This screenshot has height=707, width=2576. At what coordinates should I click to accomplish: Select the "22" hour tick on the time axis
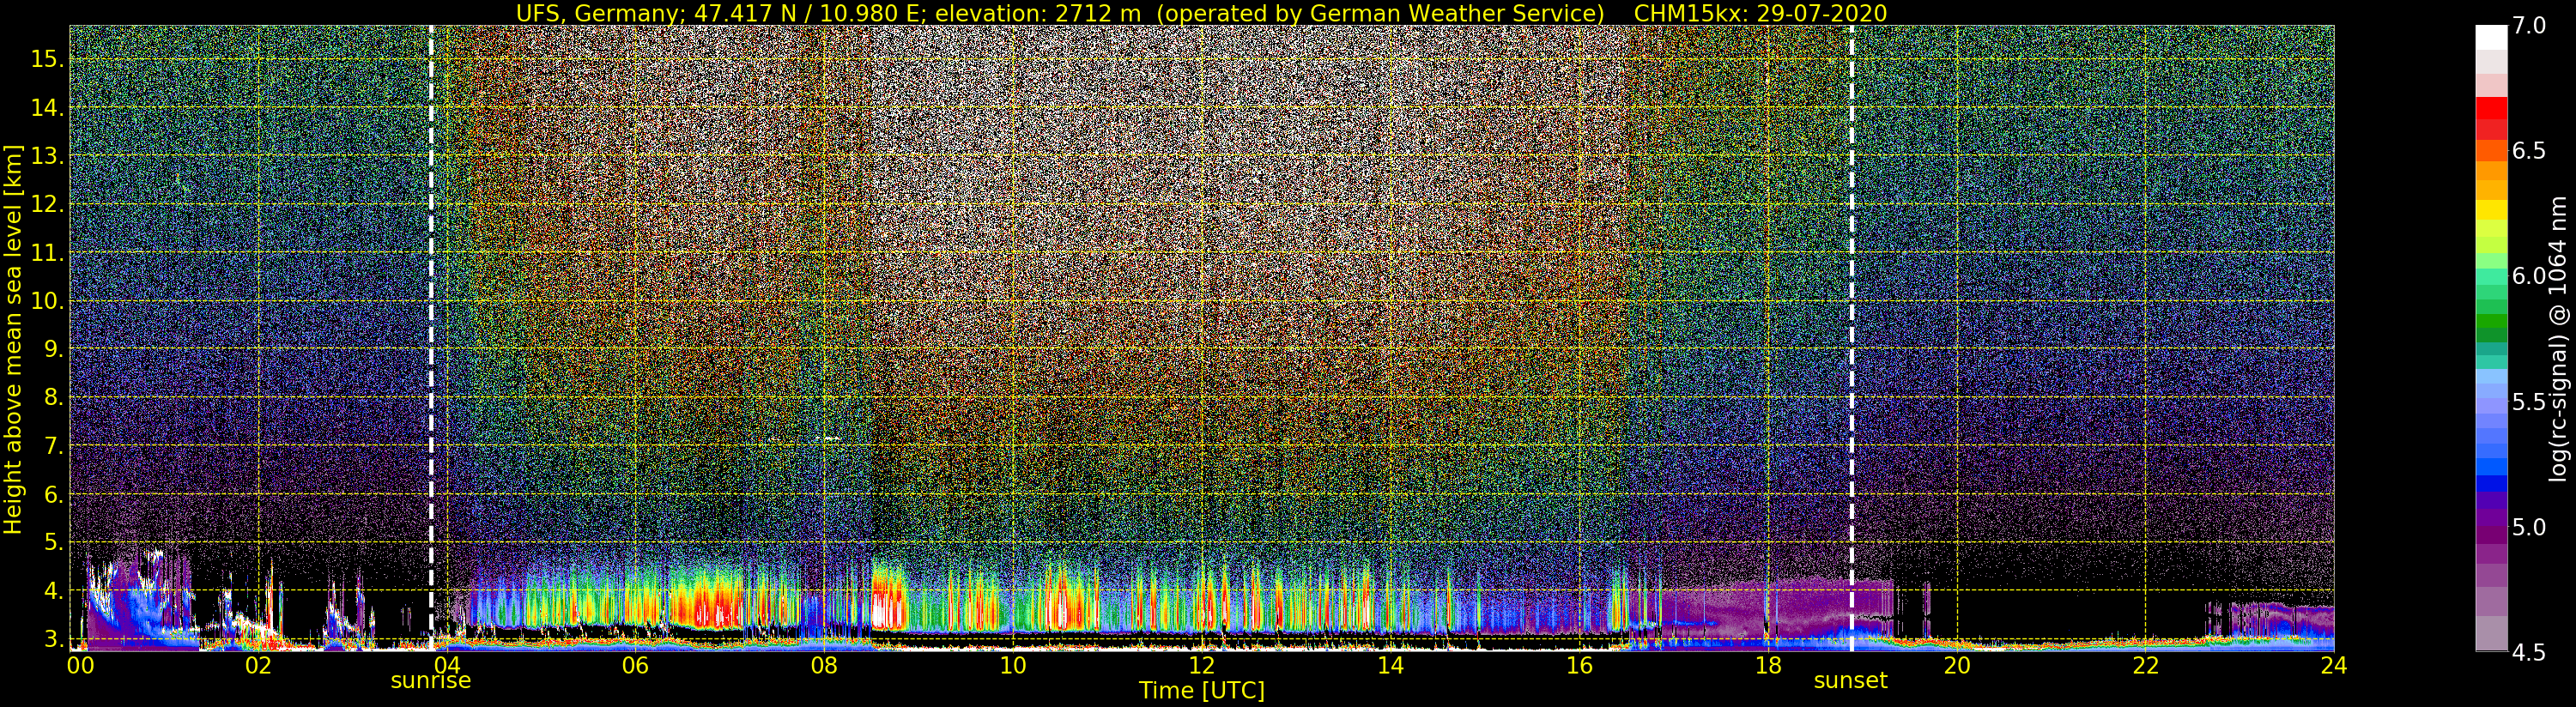(2145, 664)
